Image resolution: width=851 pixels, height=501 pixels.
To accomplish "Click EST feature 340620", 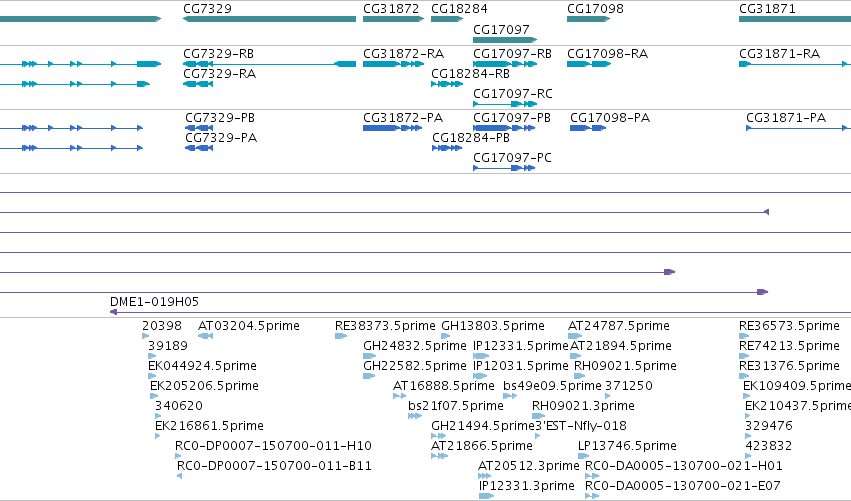I will [x=158, y=416].
